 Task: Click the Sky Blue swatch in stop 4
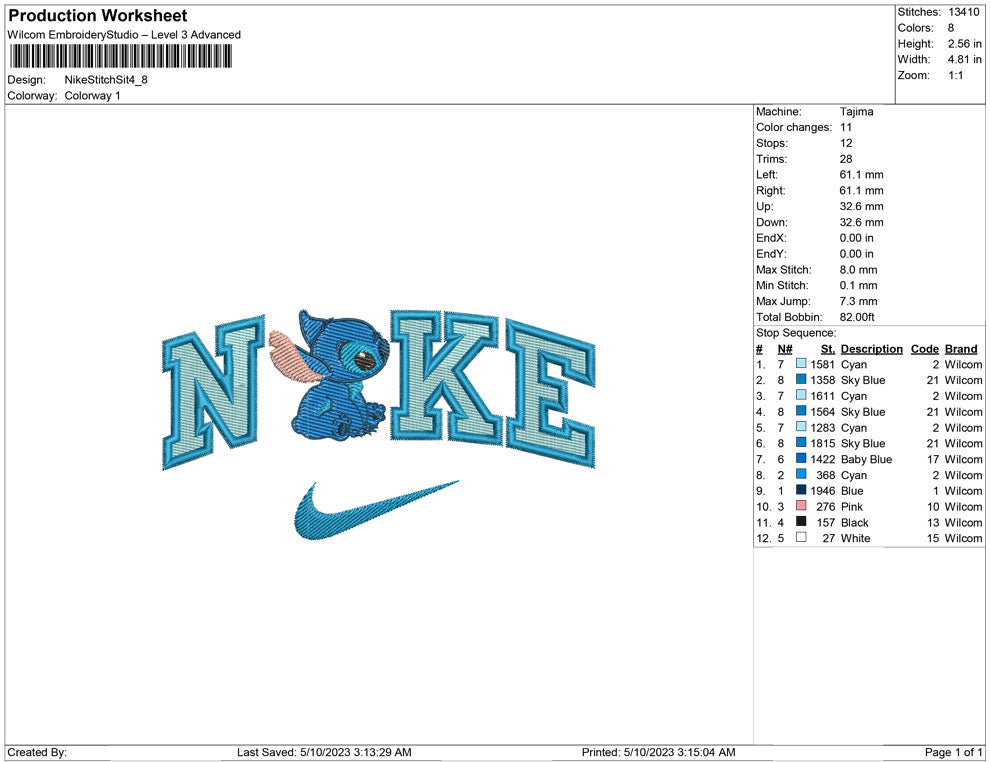[801, 411]
